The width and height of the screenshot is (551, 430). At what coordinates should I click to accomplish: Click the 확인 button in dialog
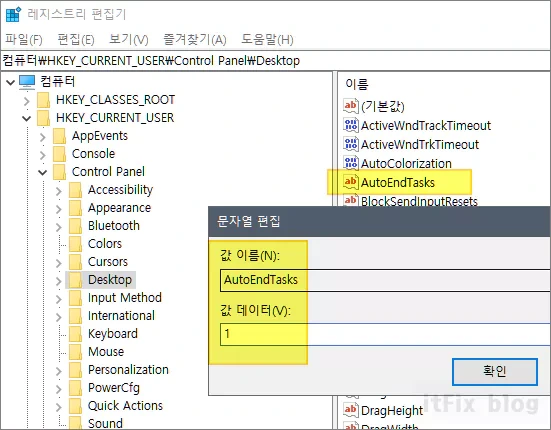click(494, 371)
